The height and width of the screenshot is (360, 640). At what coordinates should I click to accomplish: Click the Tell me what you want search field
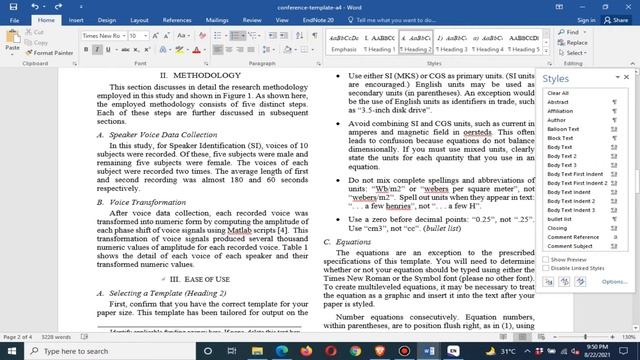pos(392,20)
